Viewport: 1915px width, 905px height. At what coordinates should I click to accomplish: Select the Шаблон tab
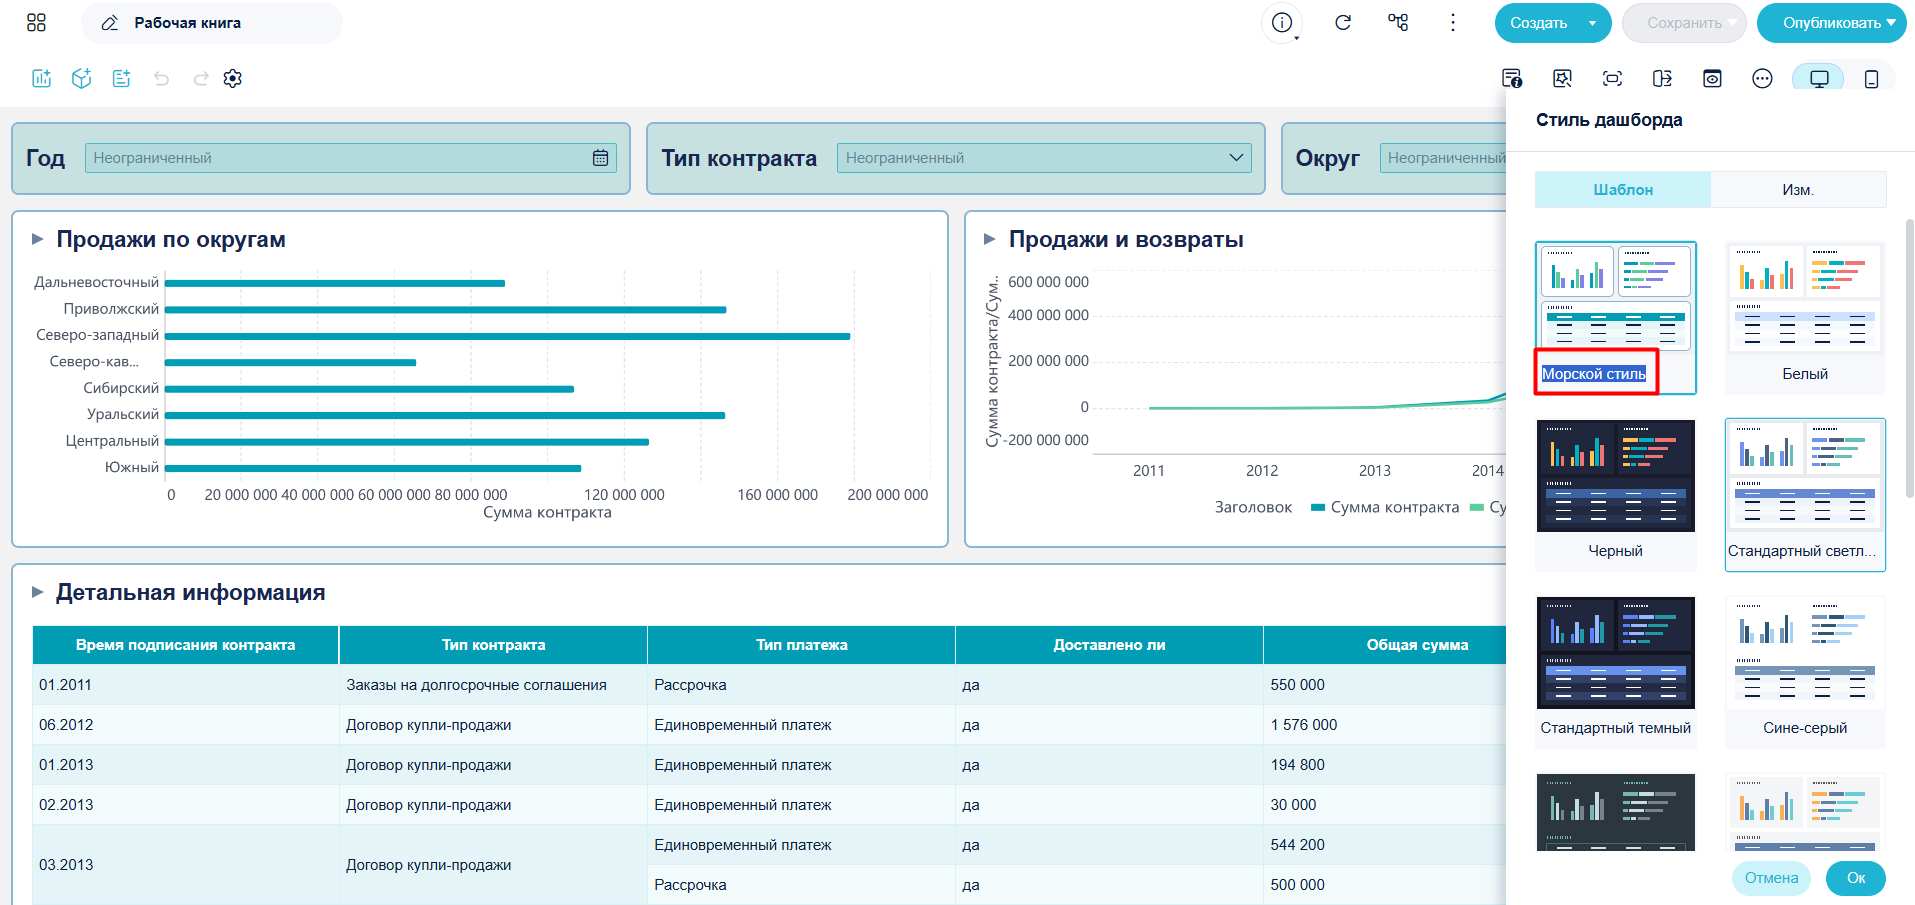(x=1623, y=189)
